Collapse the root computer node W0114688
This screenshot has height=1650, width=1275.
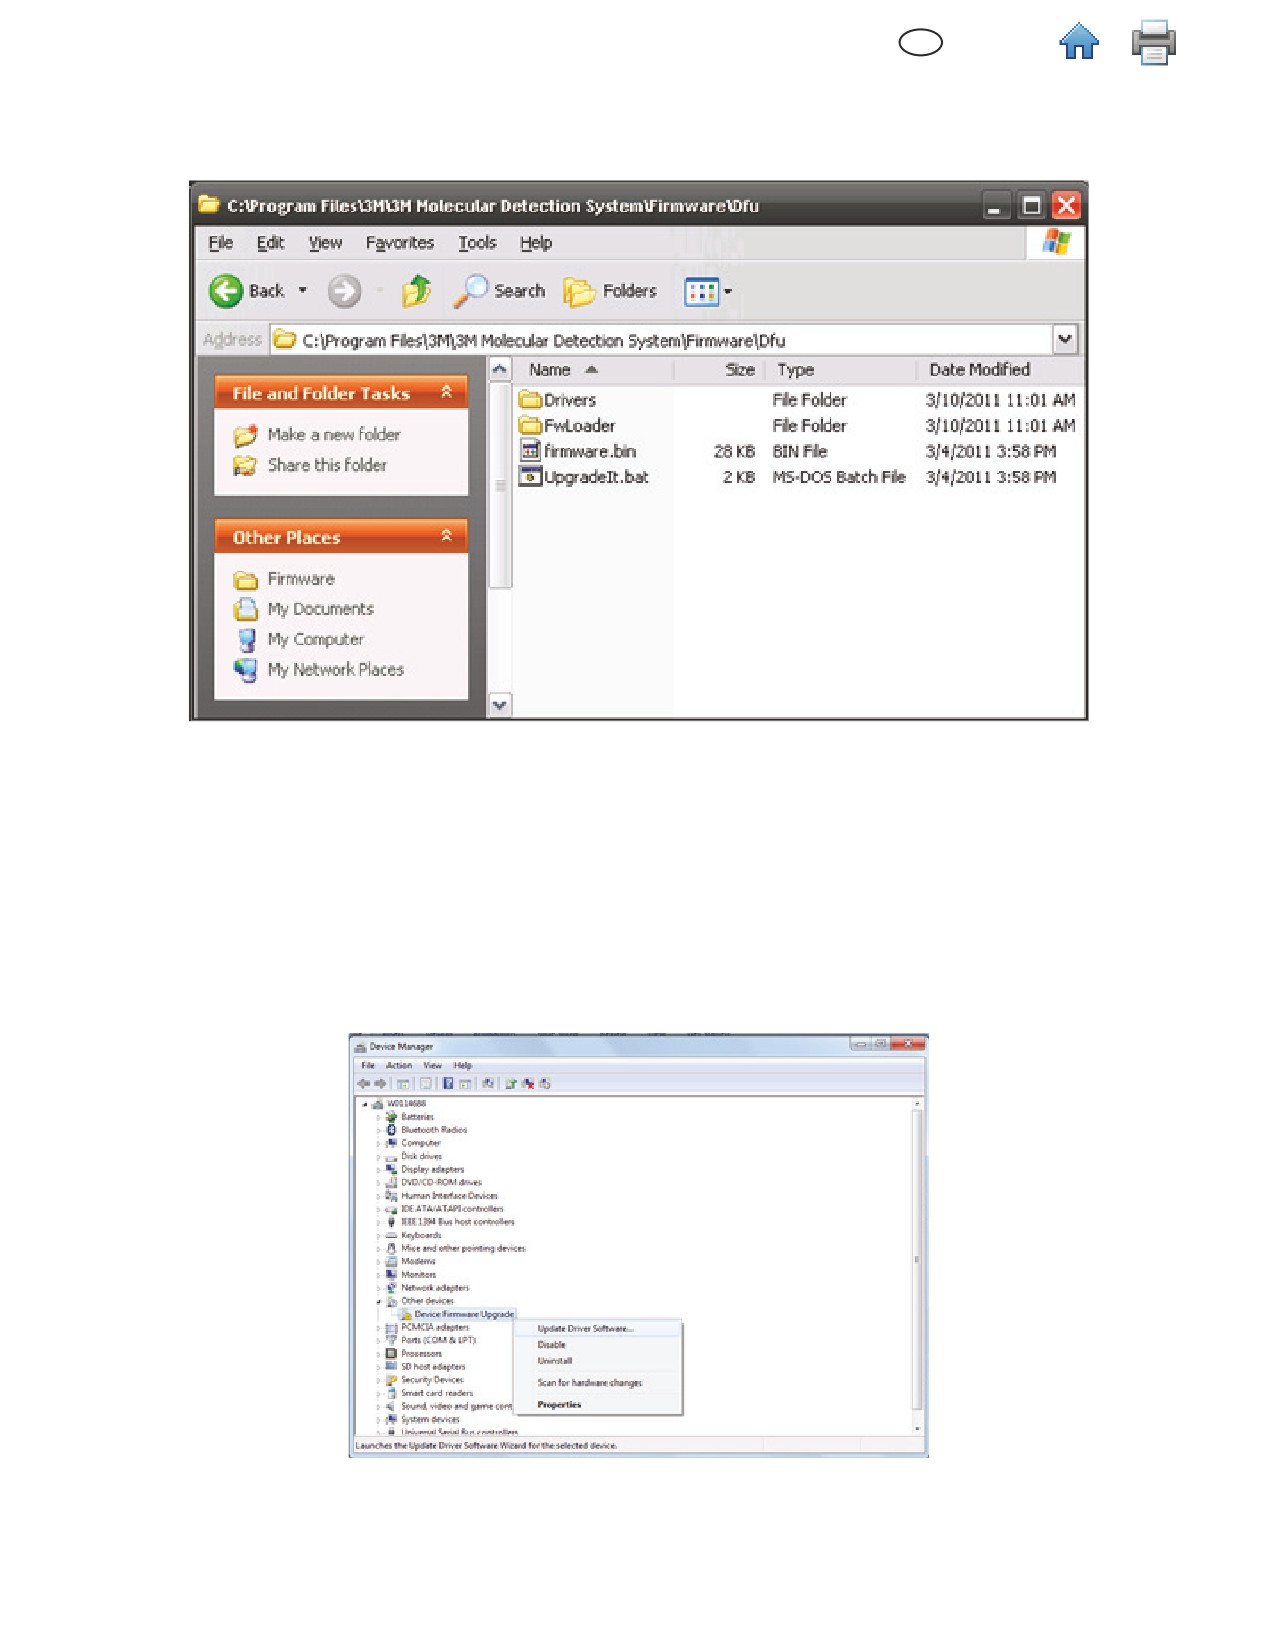[x=365, y=1105]
